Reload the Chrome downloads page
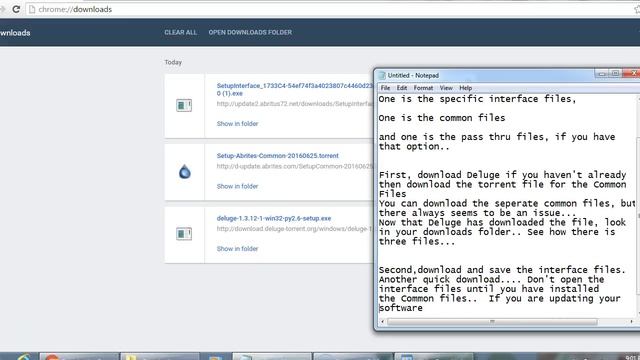The height and width of the screenshot is (360, 640). pos(16,9)
